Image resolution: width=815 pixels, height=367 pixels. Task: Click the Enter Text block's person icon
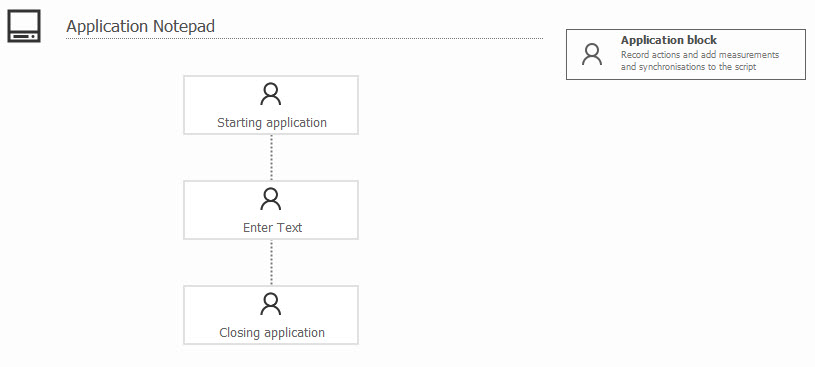tap(271, 199)
